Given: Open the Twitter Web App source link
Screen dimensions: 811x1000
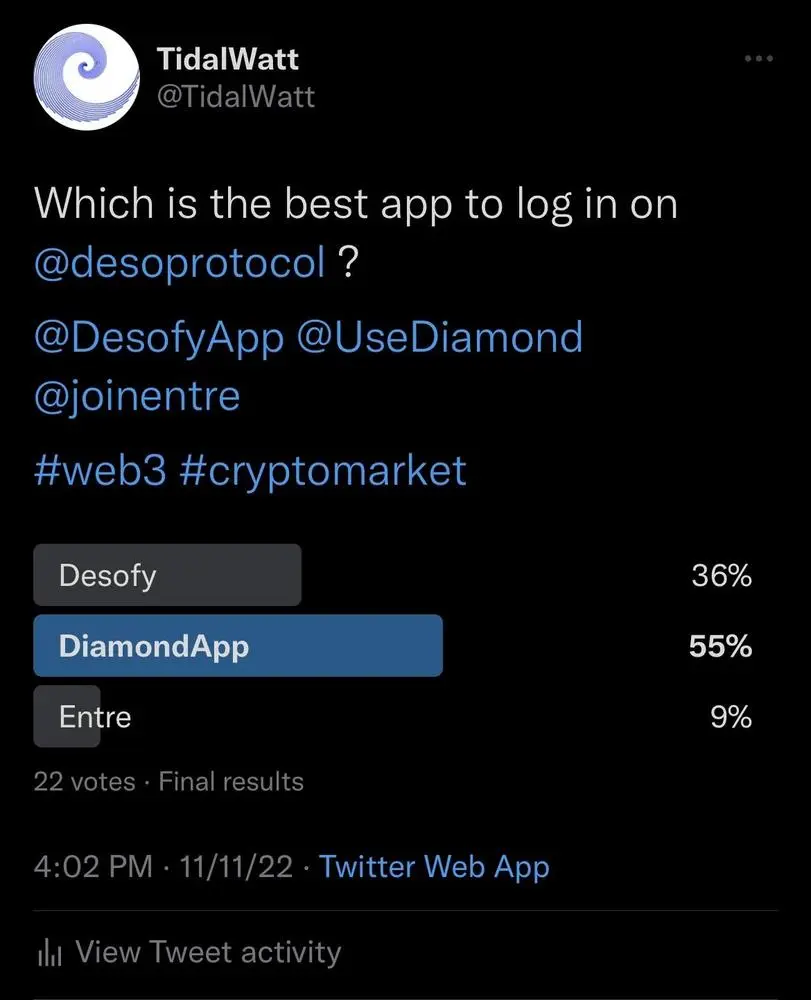Looking at the screenshot, I should (x=434, y=866).
